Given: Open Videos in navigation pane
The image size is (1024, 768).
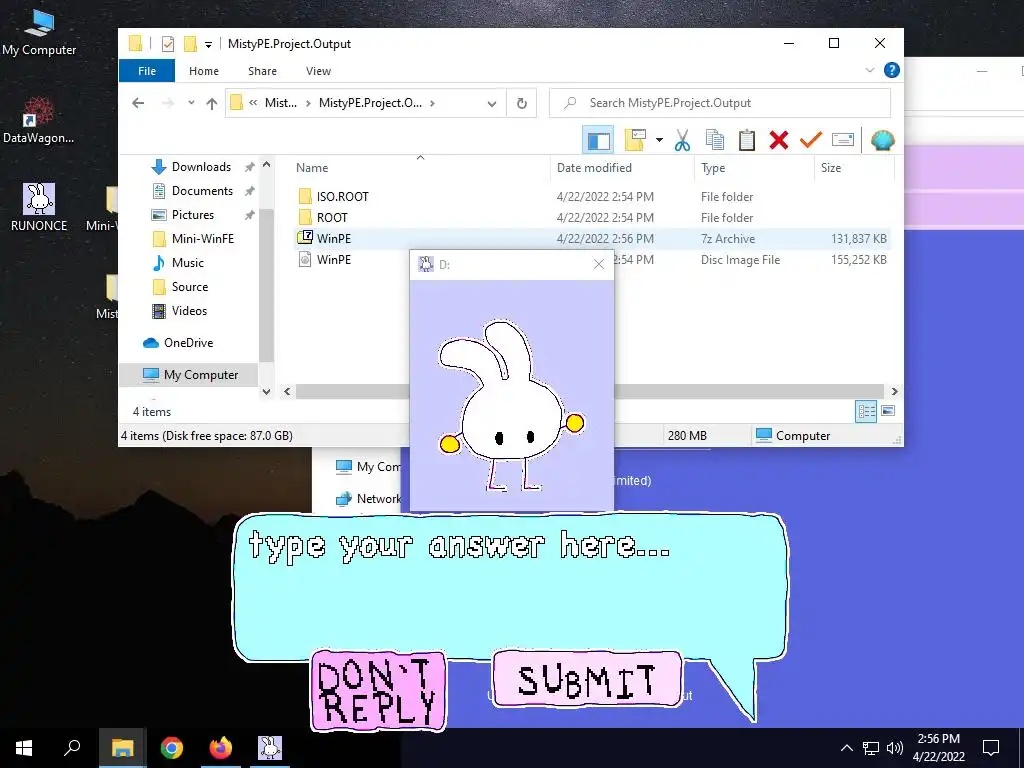Looking at the screenshot, I should point(189,311).
